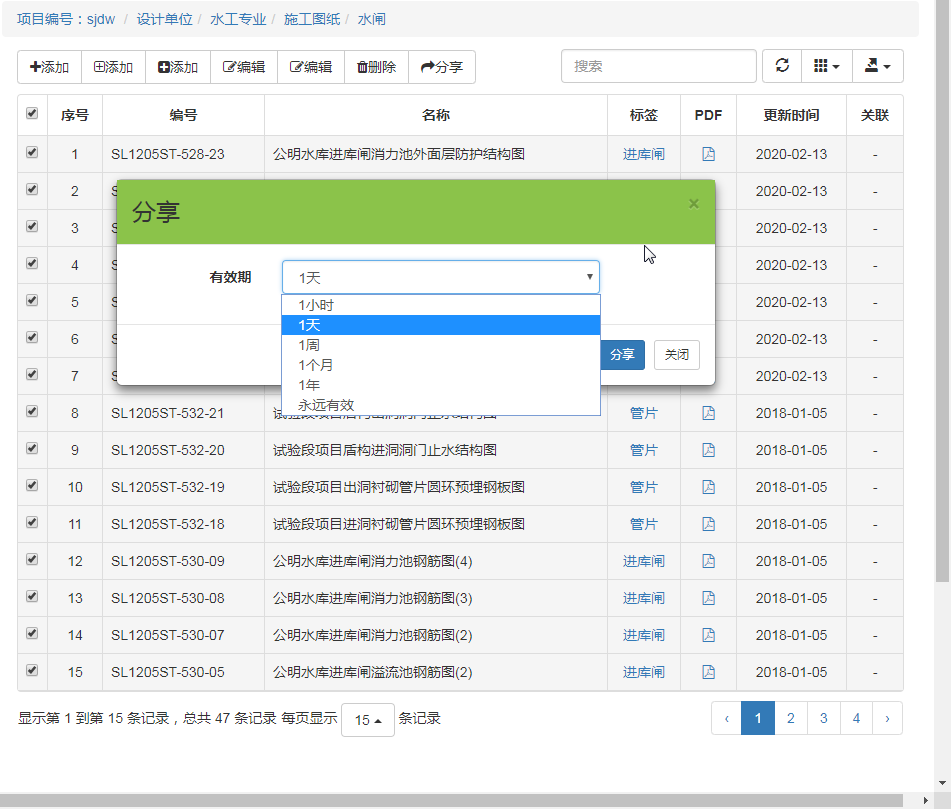Click the outlined plus-square 添加 button
The height and width of the screenshot is (809, 951).
tap(113, 67)
